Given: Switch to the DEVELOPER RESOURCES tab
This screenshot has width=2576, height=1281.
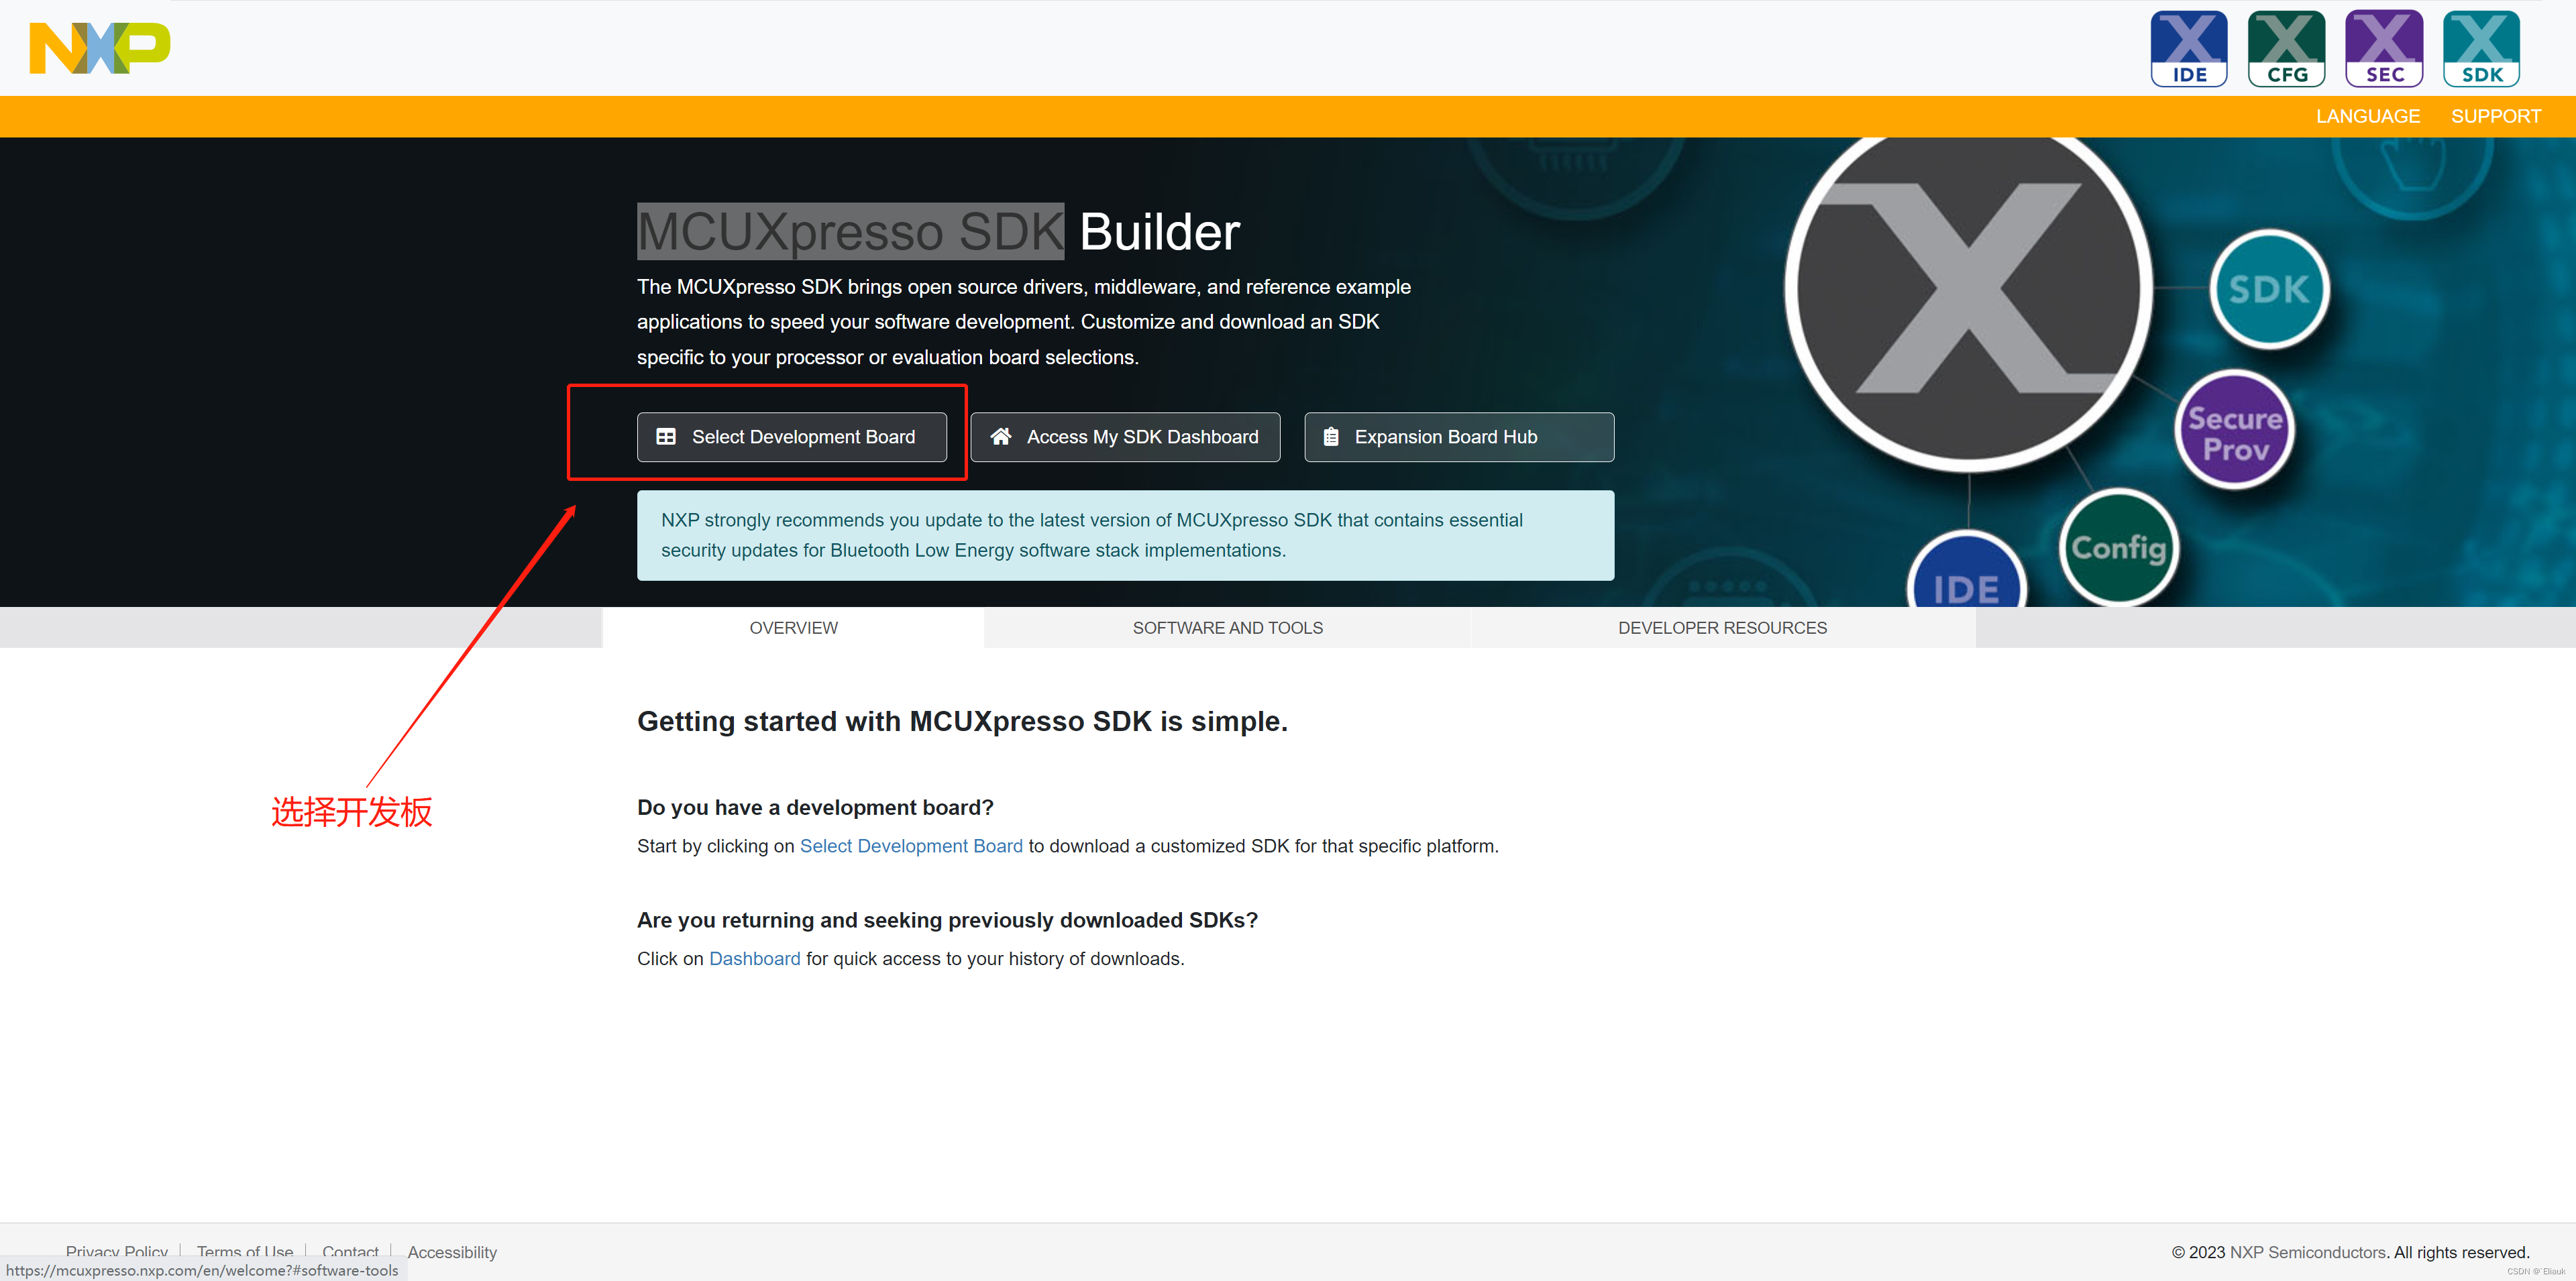Looking at the screenshot, I should click(1722, 628).
